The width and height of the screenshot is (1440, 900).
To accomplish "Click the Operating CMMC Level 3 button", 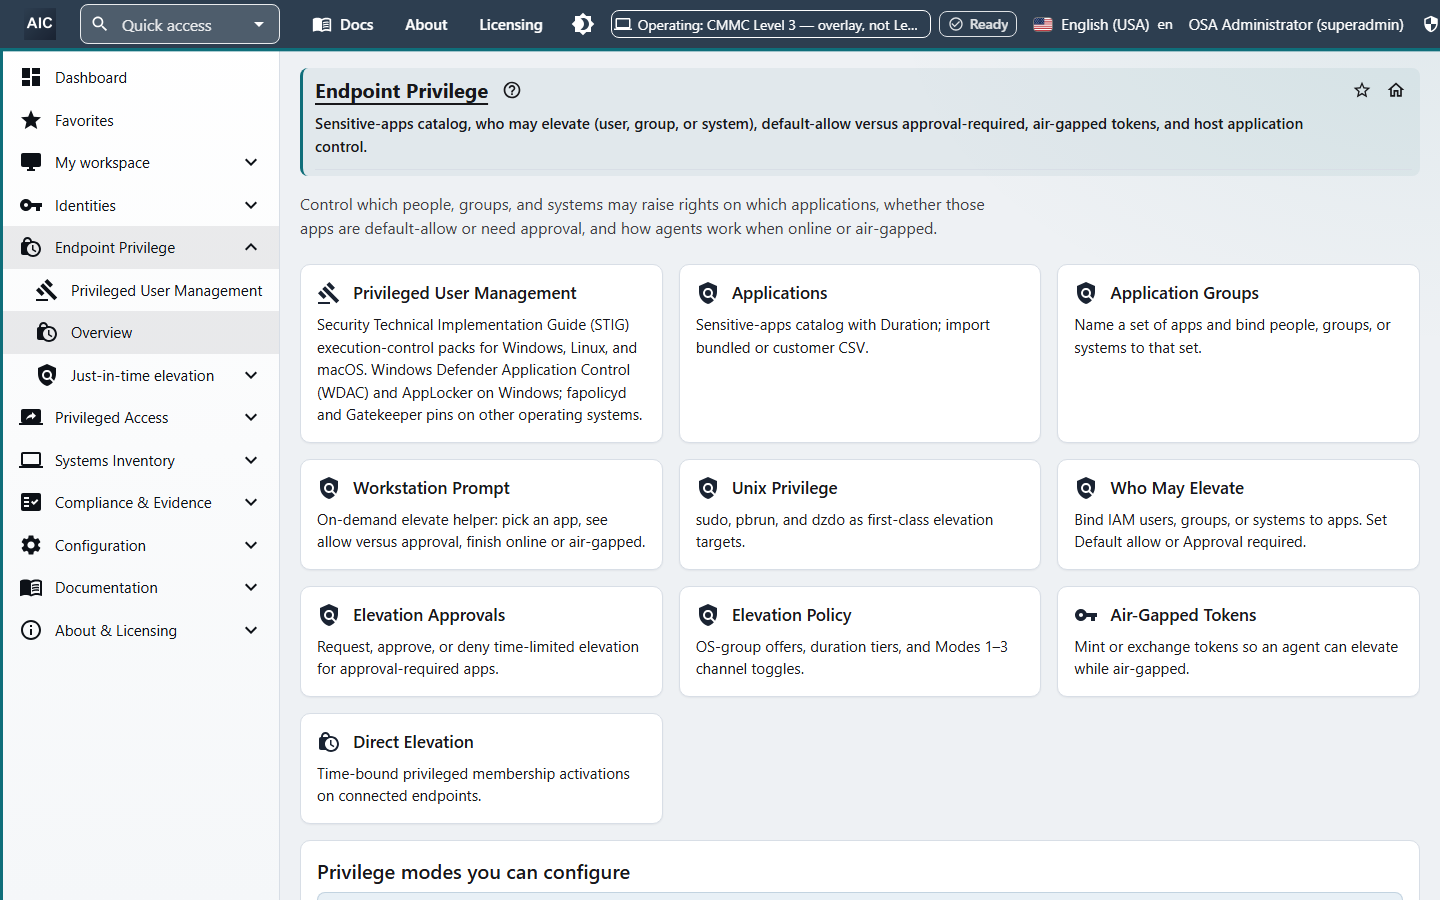I will pyautogui.click(x=770, y=24).
